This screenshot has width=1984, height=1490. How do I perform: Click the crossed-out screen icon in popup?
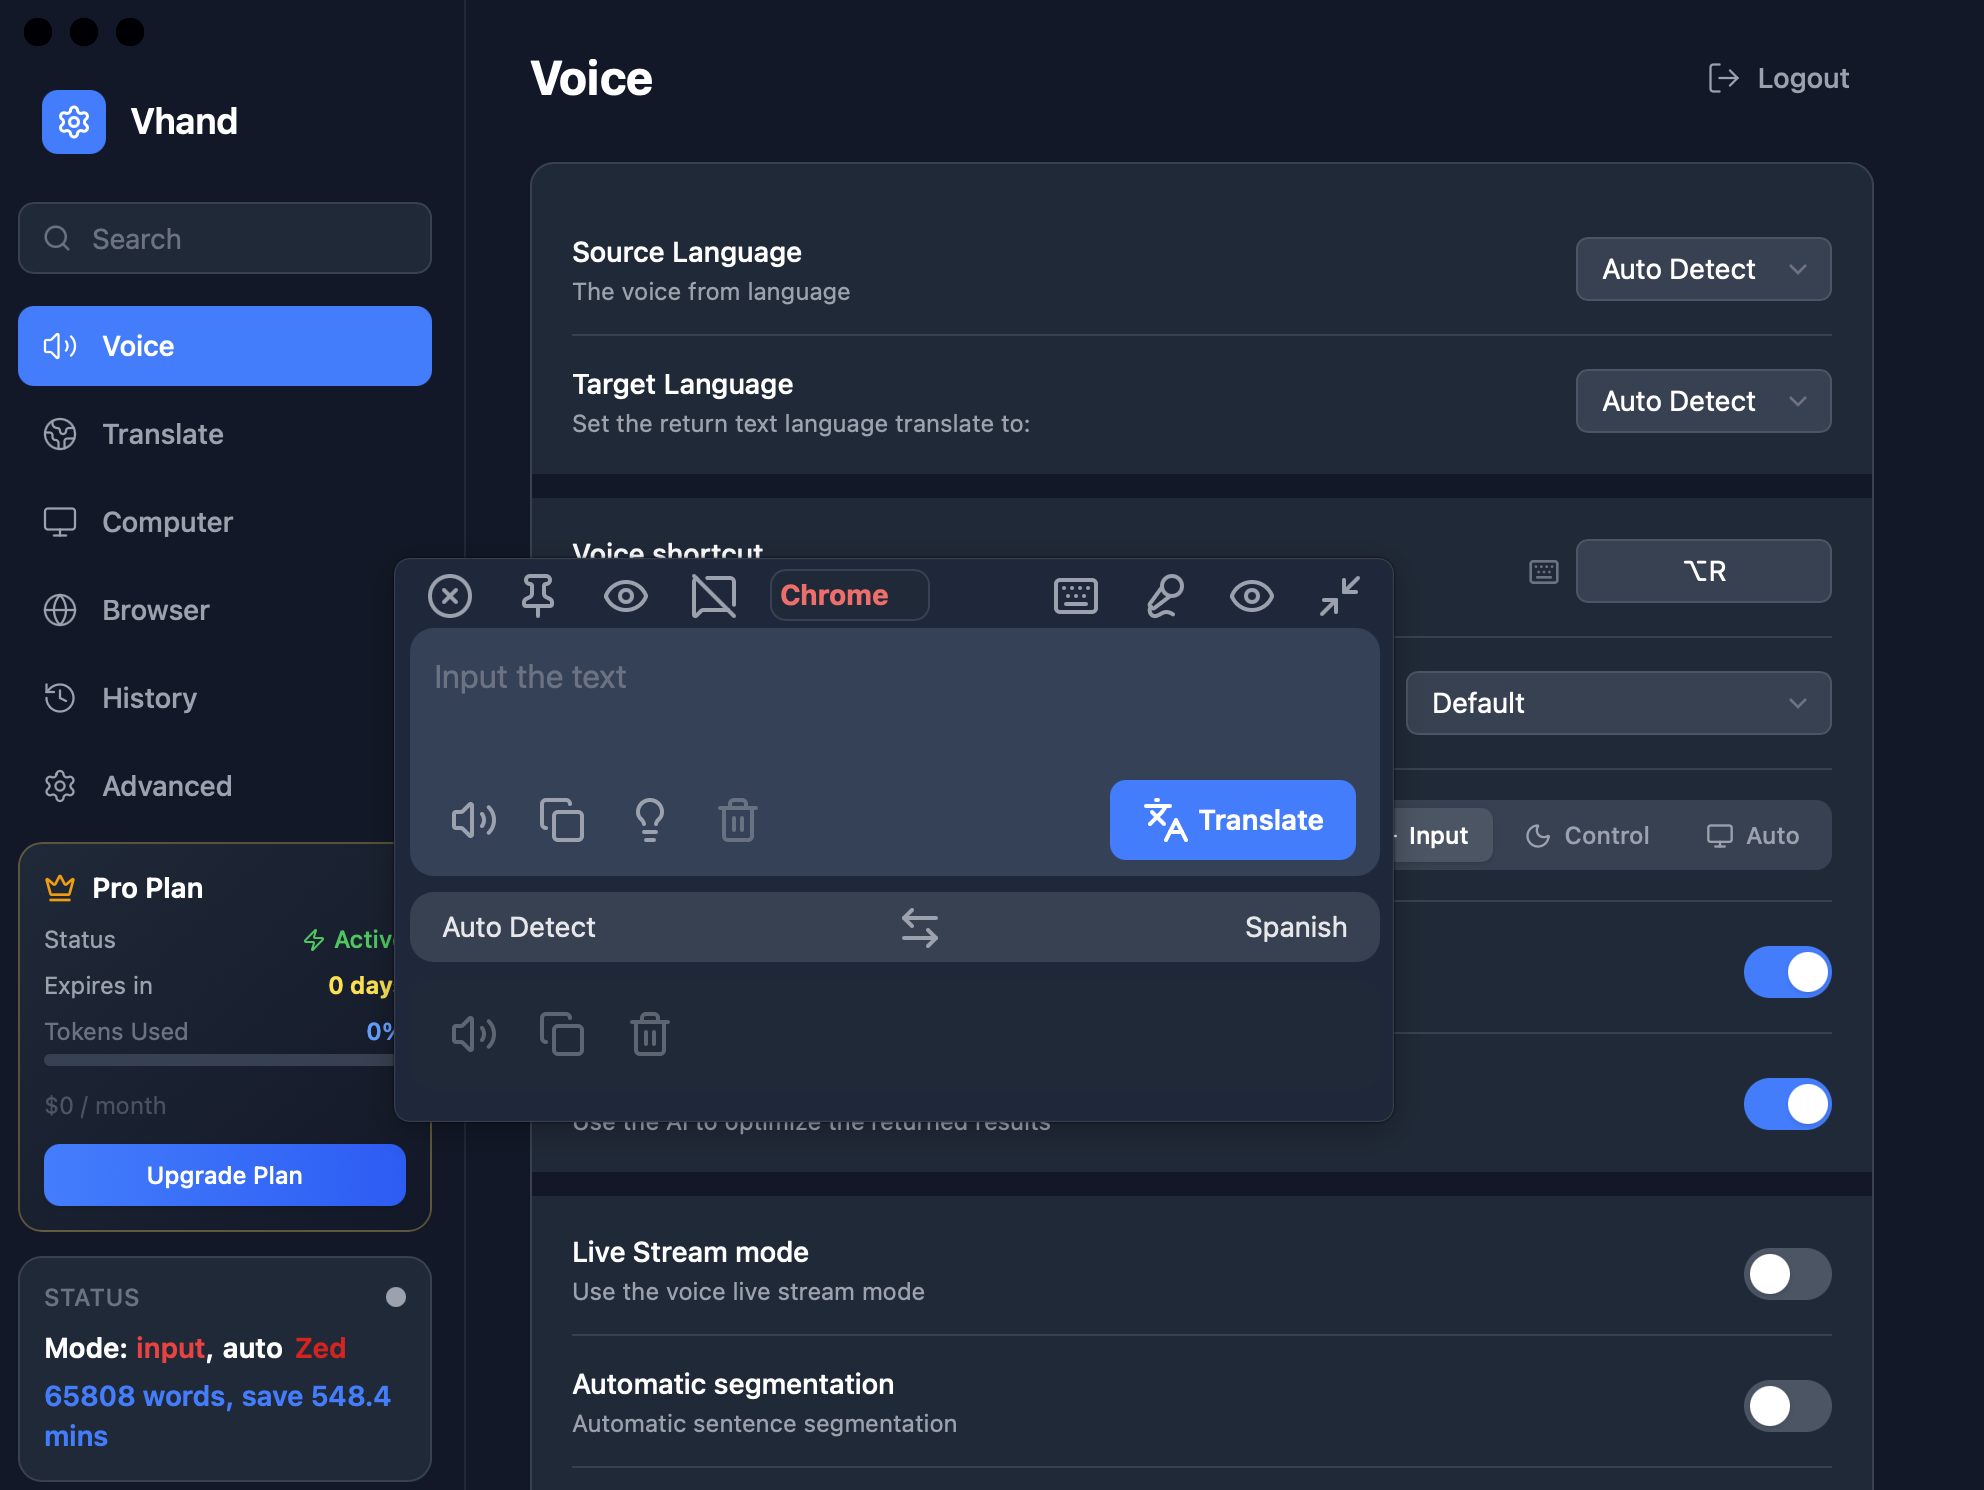[713, 596]
